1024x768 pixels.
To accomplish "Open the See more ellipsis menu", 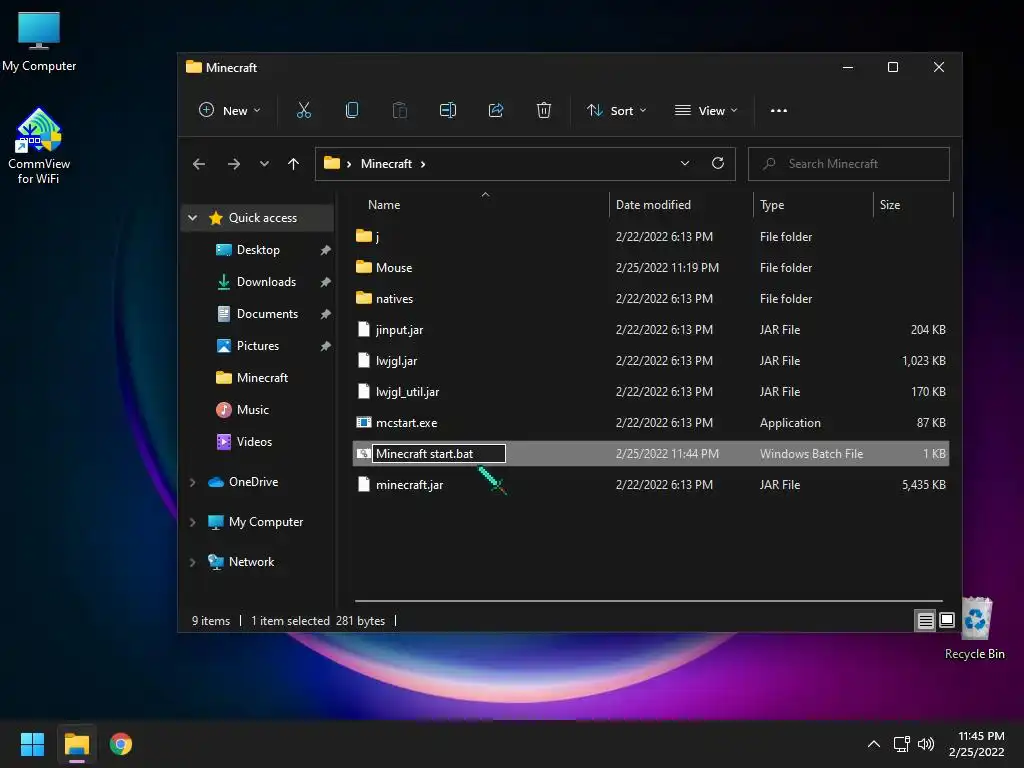I will [x=778, y=110].
